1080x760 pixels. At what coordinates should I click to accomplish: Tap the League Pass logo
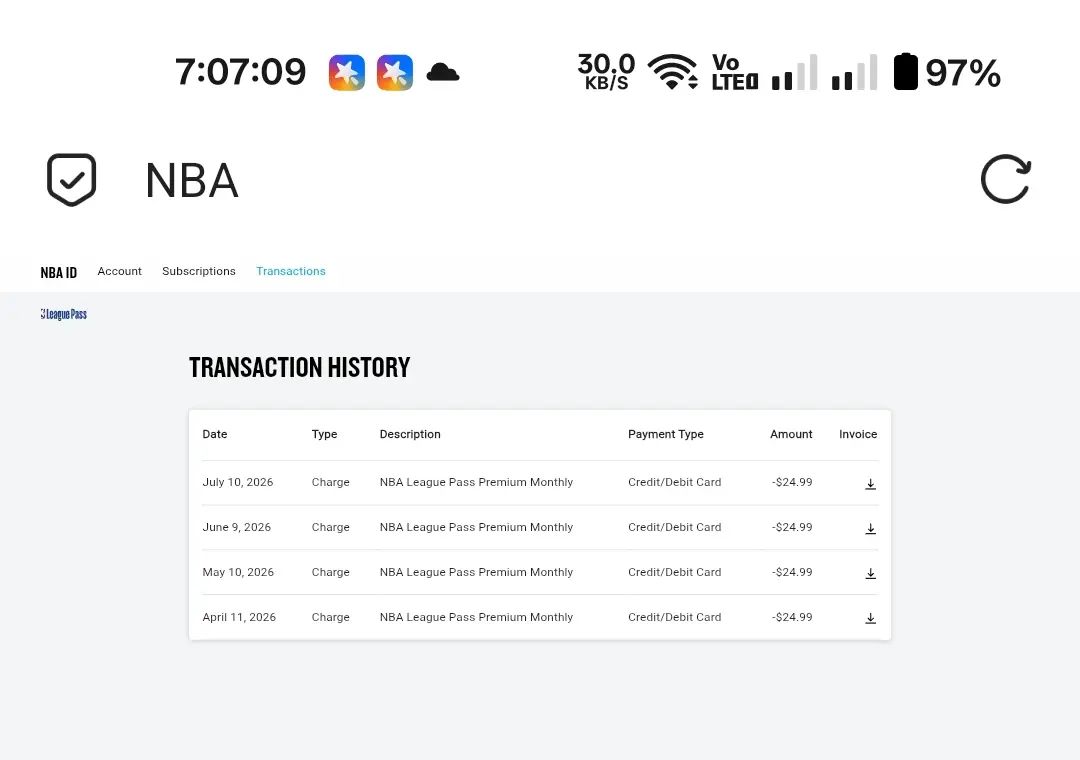[63, 314]
